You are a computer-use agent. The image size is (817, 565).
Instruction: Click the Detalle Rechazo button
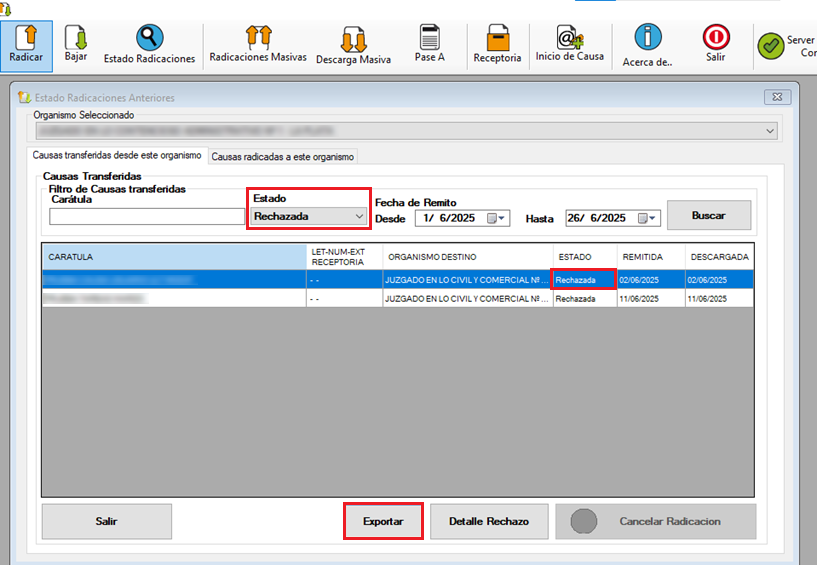tap(489, 522)
